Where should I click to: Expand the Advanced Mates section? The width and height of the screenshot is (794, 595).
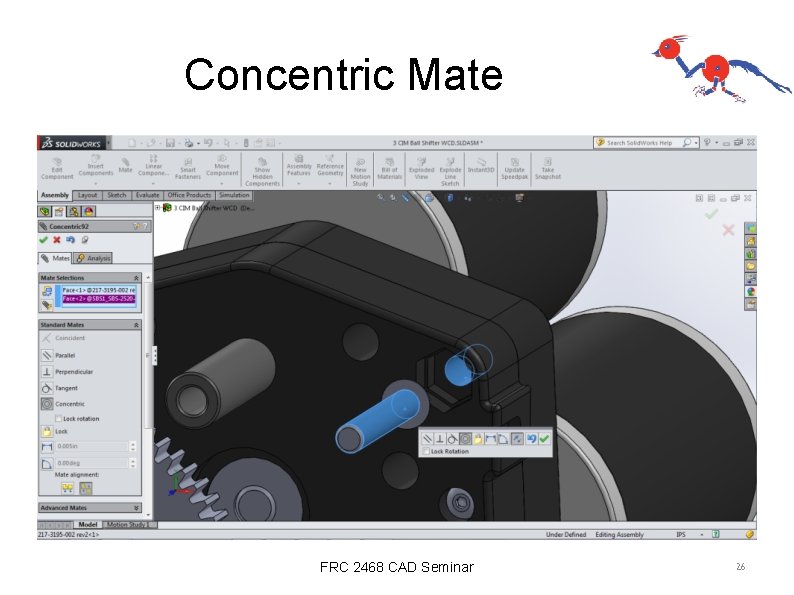(136, 507)
